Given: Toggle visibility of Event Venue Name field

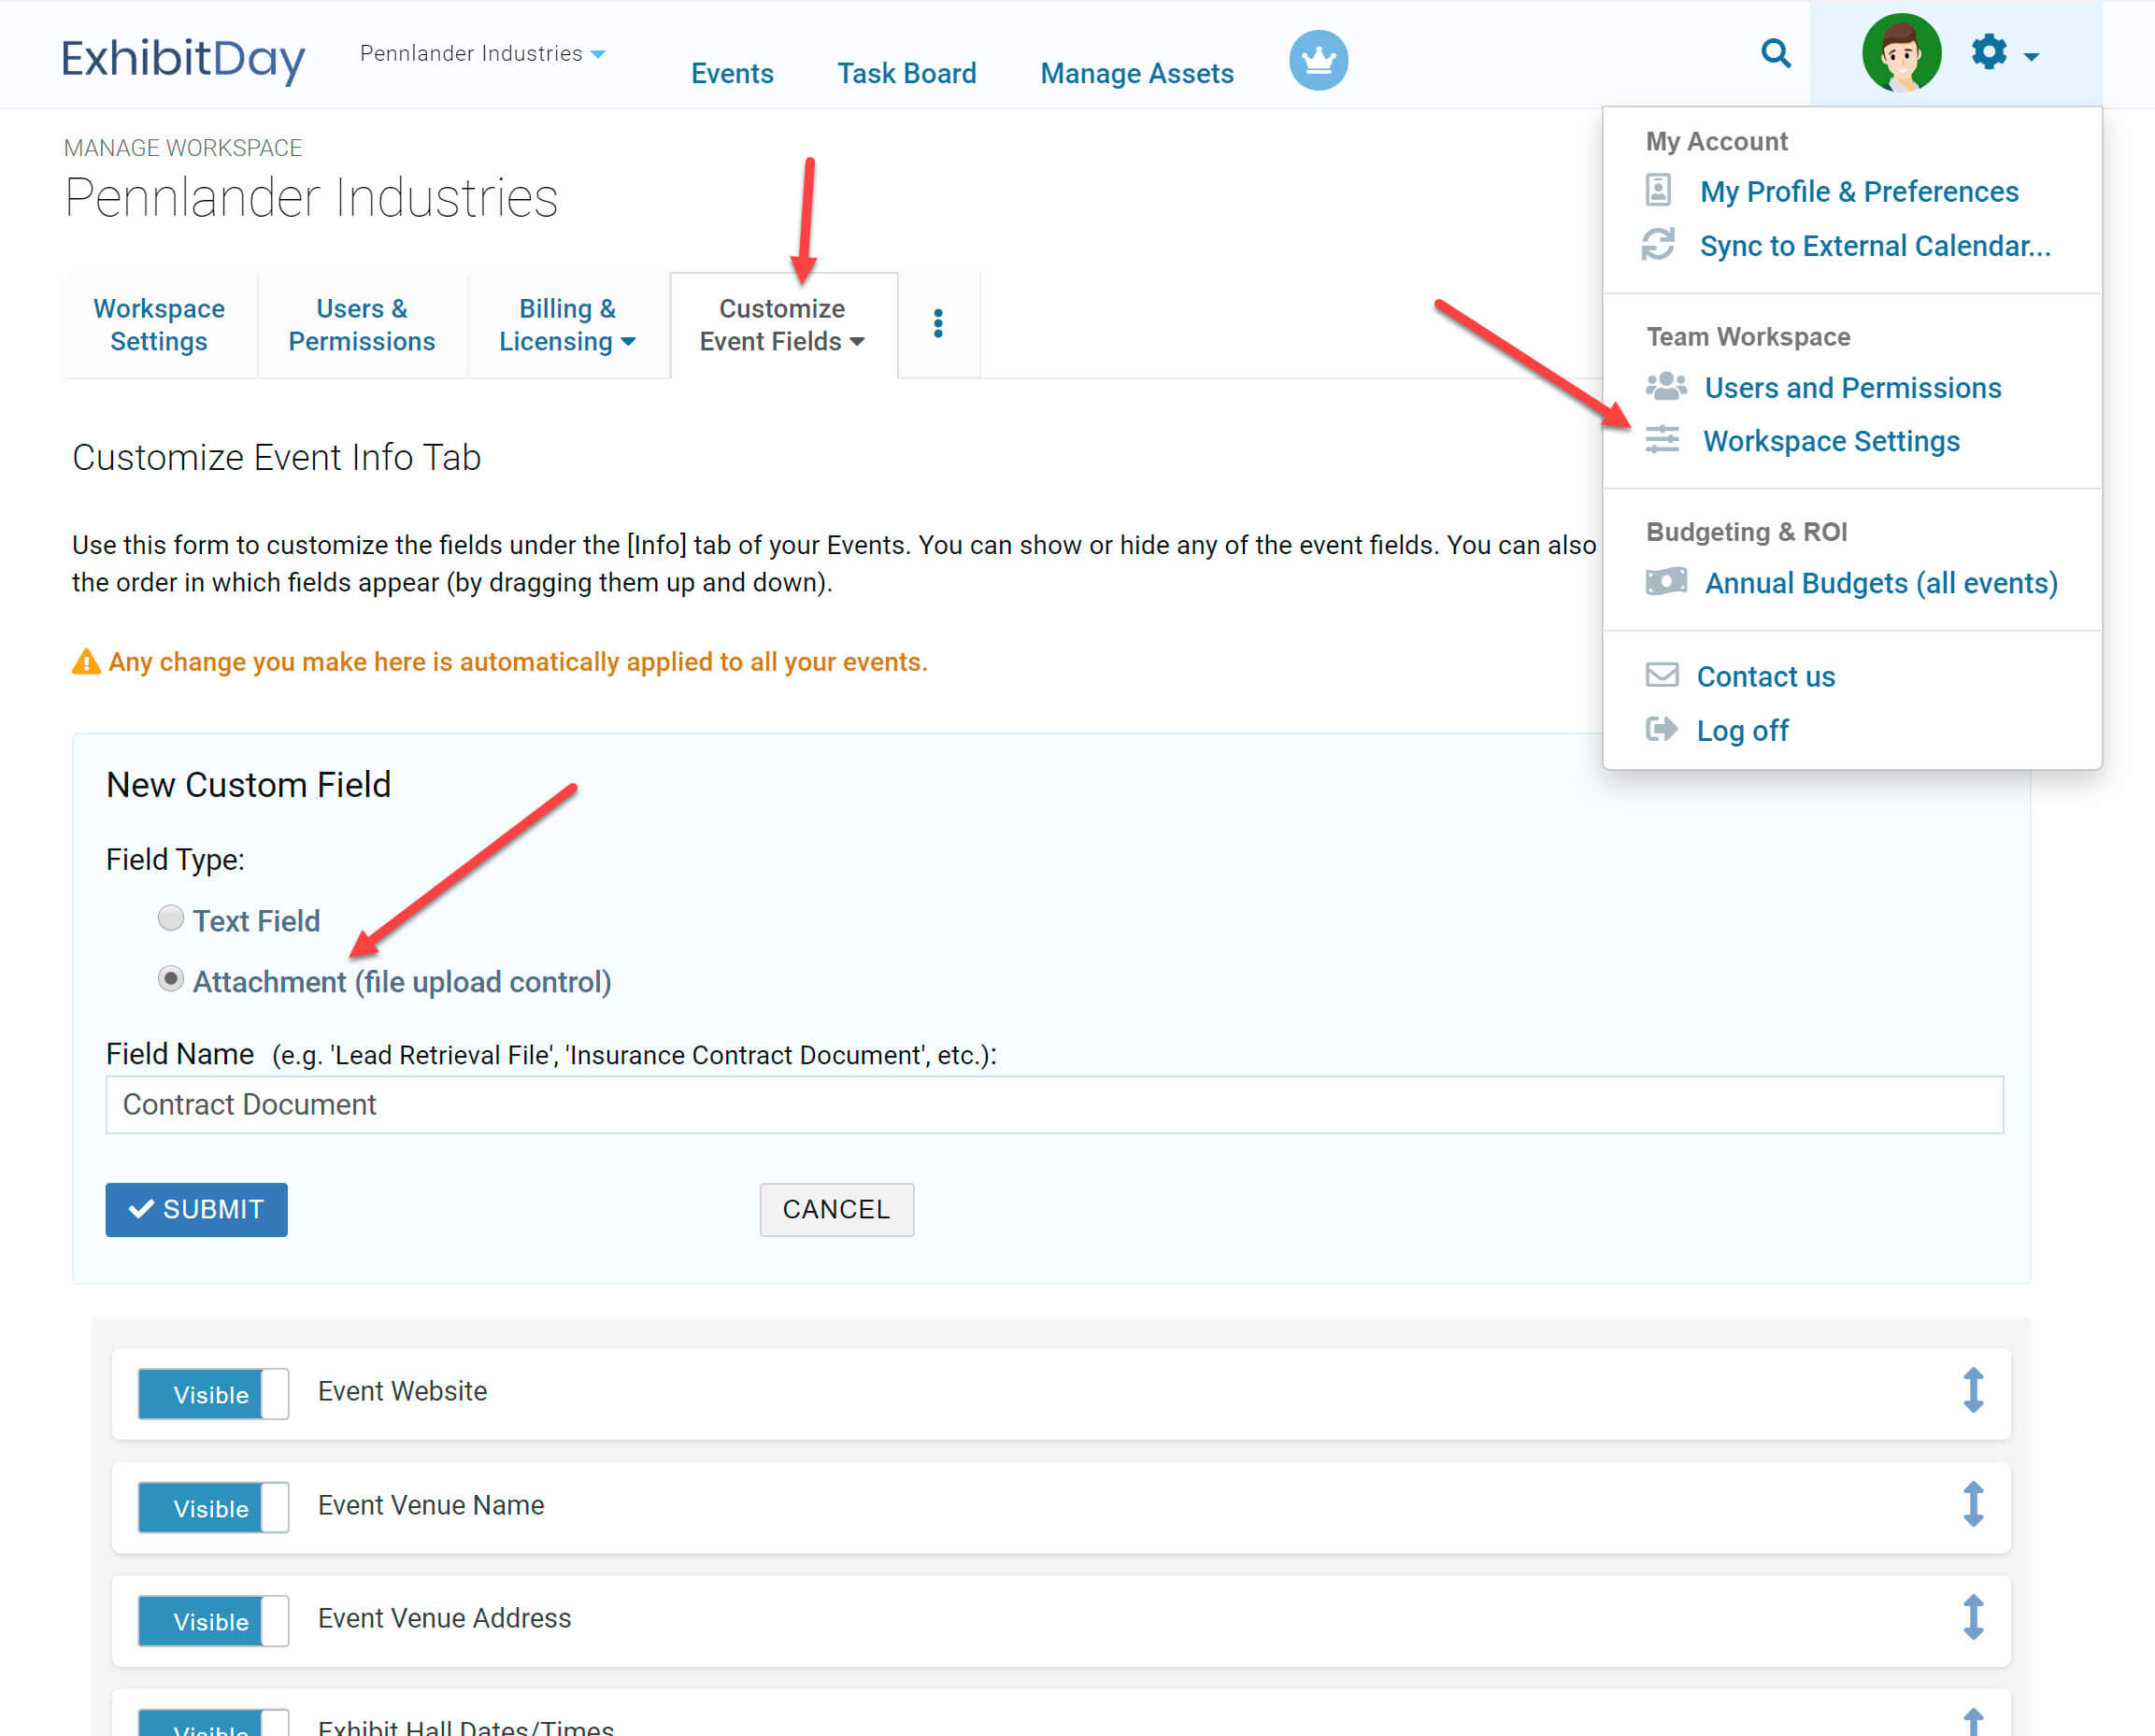Looking at the screenshot, I should click(x=213, y=1507).
